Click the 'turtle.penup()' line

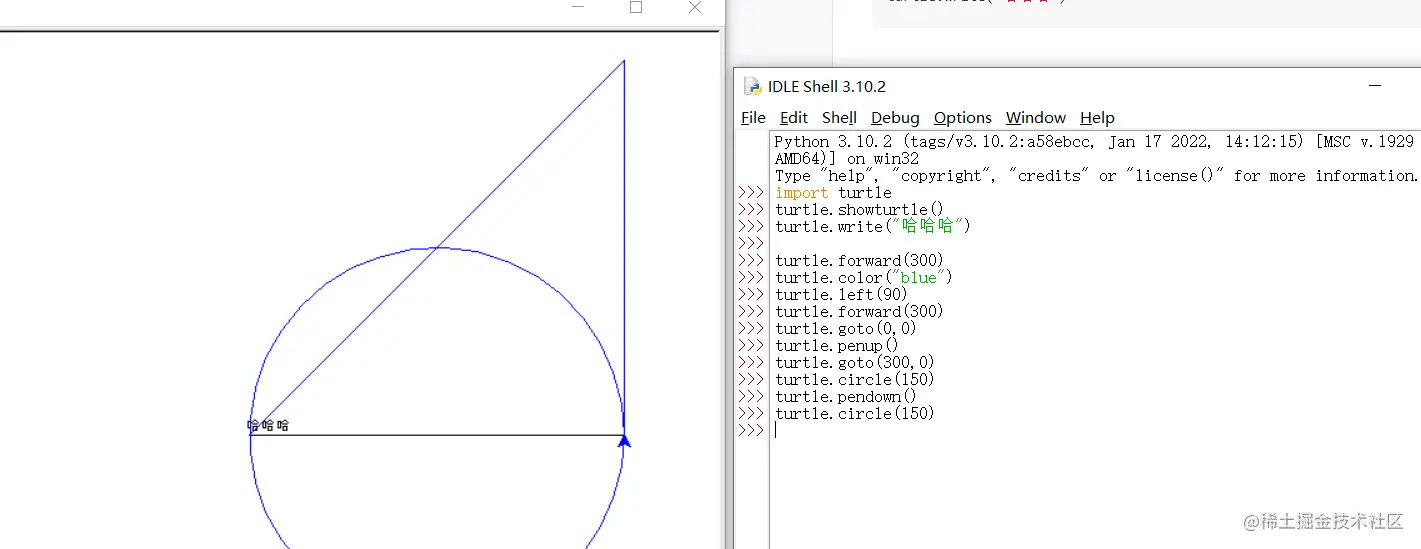tap(837, 346)
